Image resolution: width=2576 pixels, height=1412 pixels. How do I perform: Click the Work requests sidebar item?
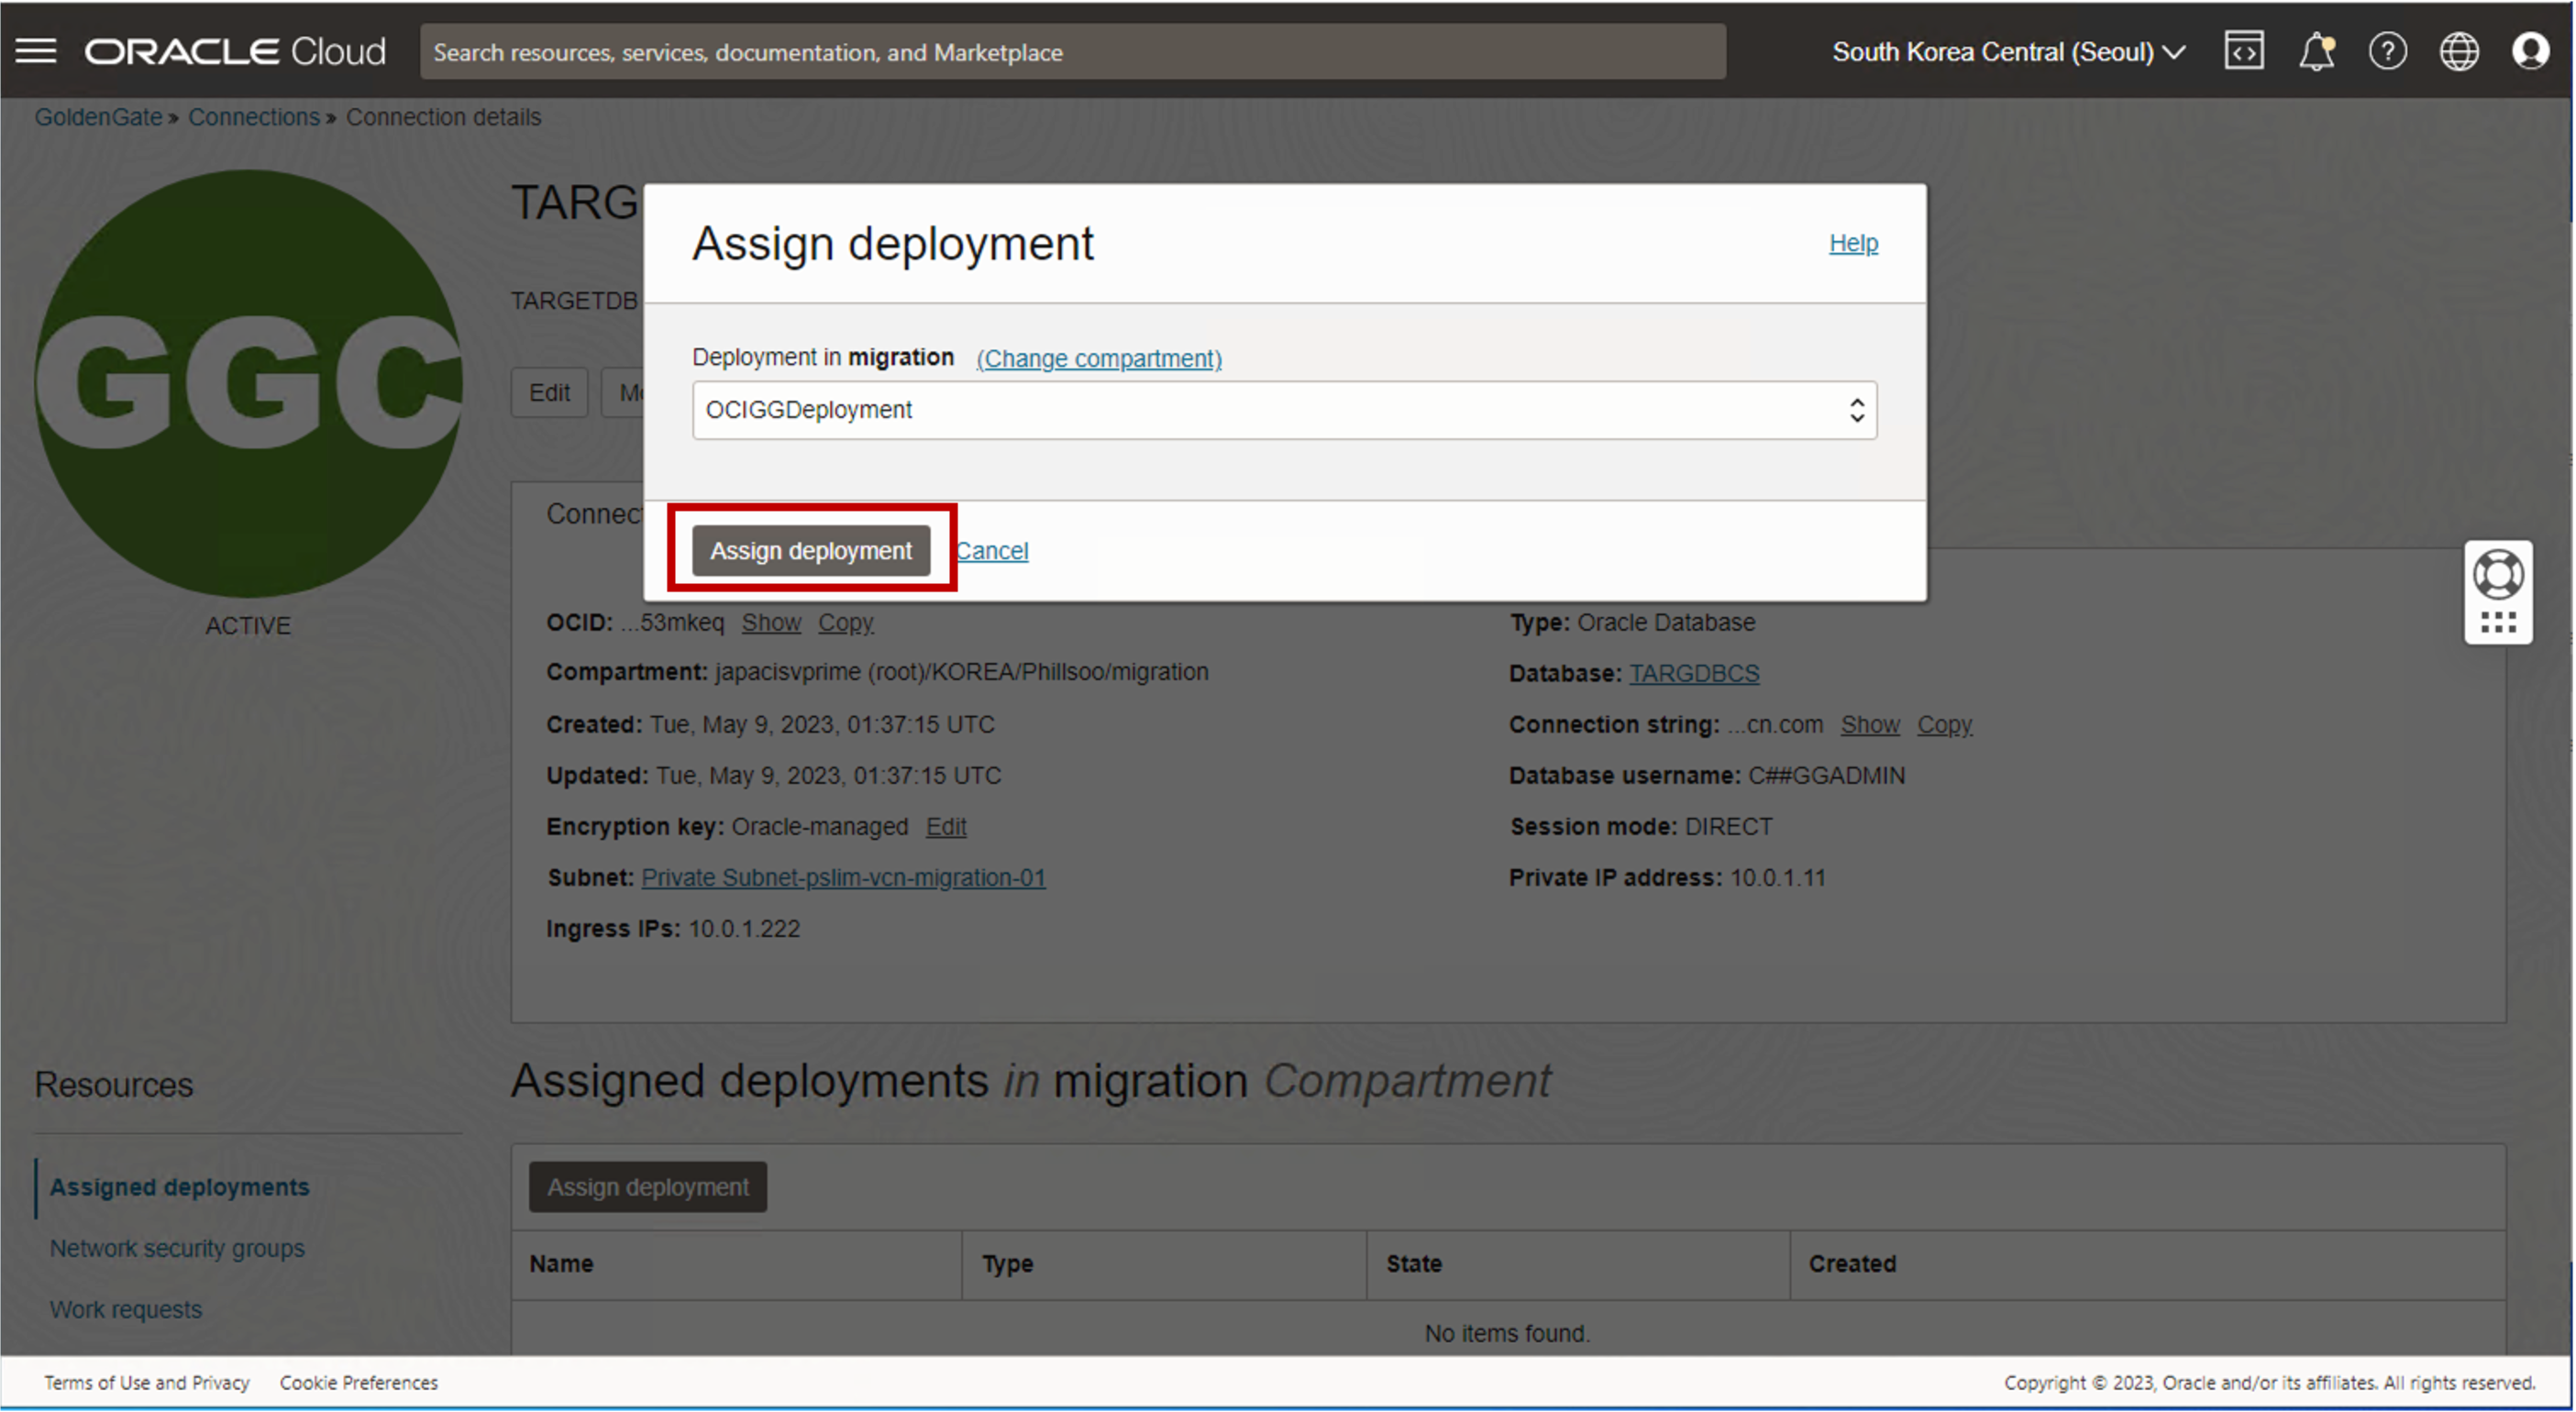pyautogui.click(x=124, y=1307)
